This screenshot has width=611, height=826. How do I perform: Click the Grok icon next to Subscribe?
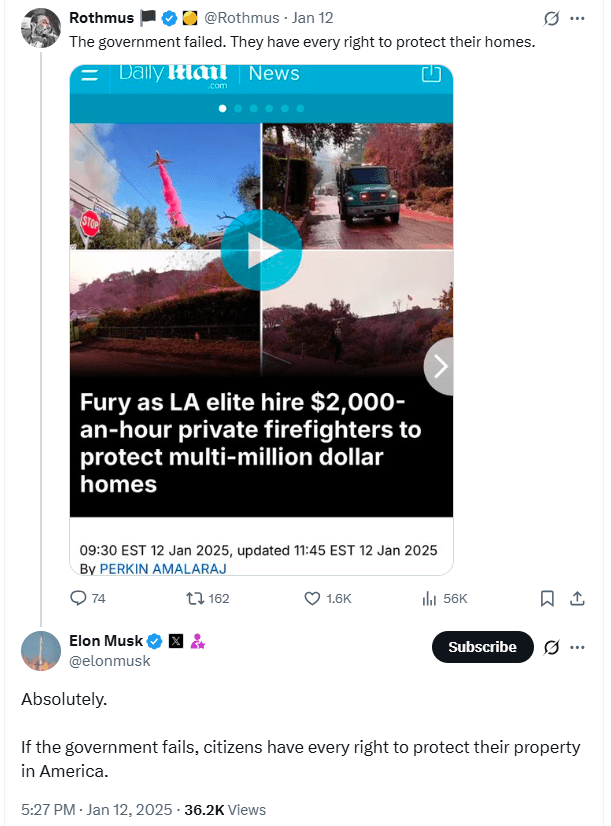click(549, 647)
